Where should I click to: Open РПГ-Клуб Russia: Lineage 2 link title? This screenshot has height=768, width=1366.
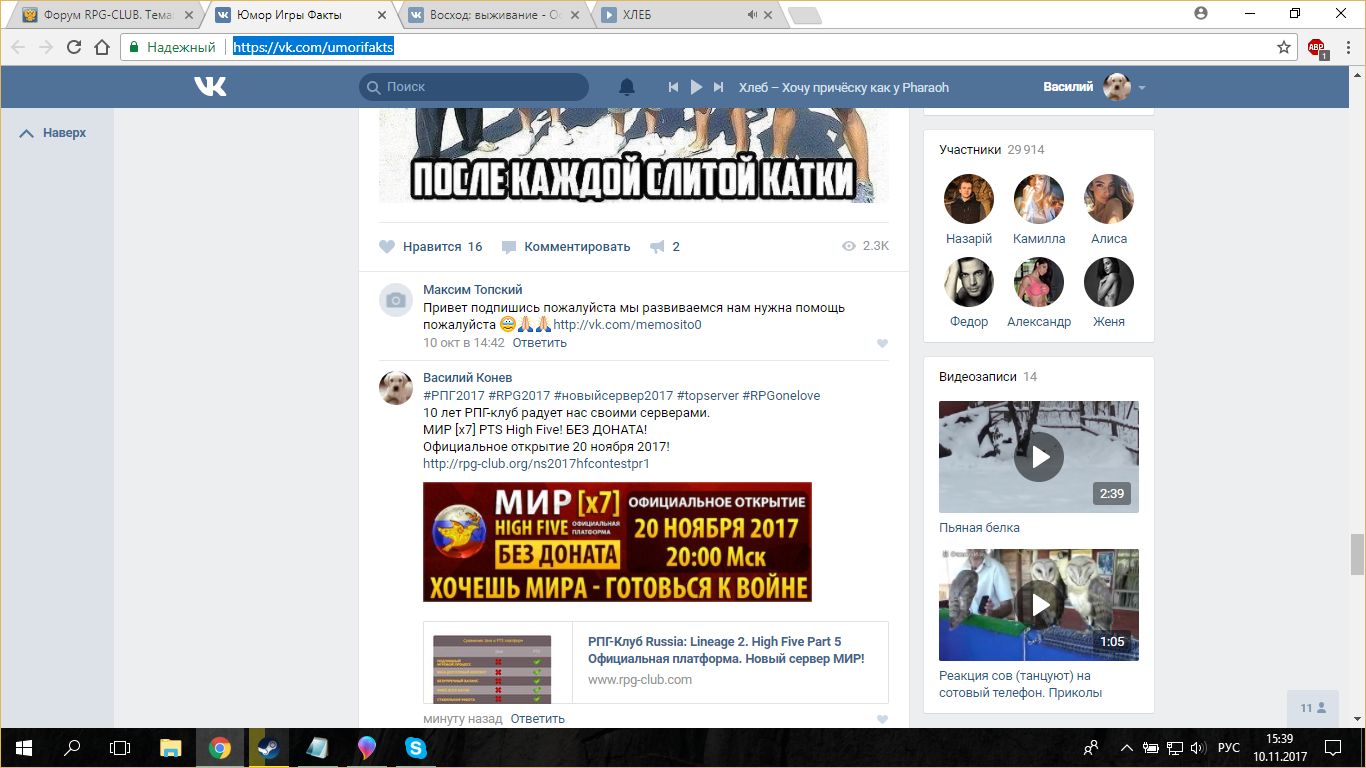726,650
